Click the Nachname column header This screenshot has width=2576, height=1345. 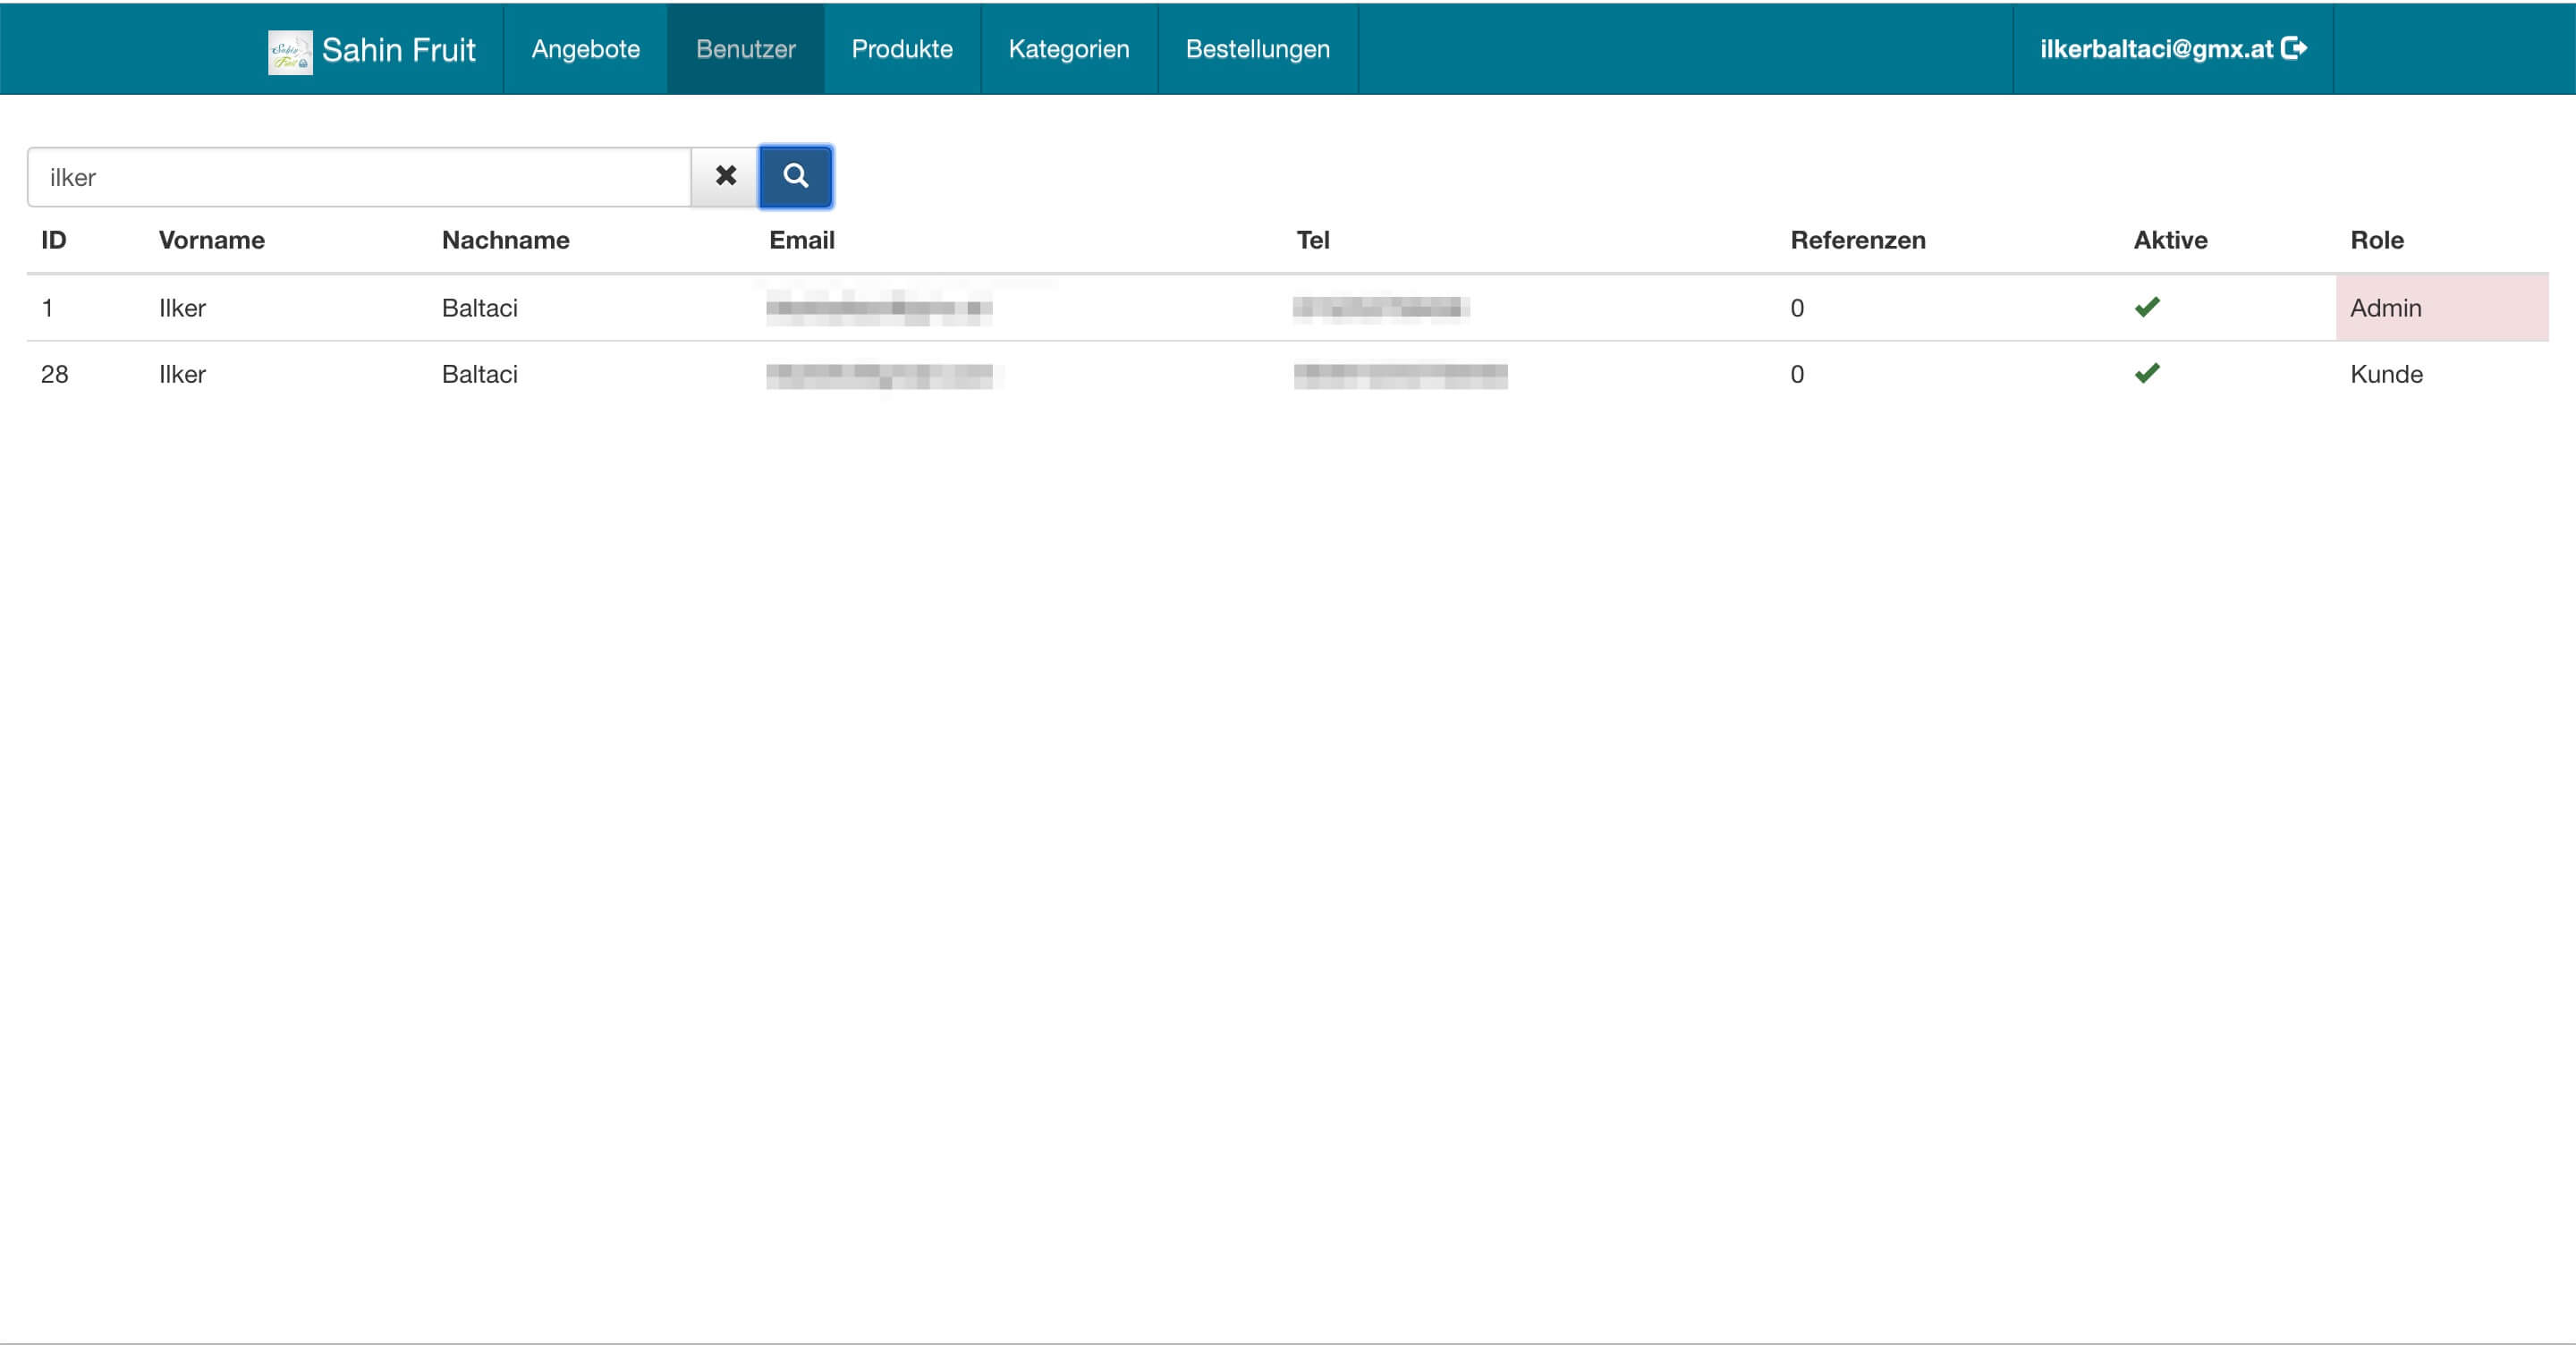pos(505,240)
